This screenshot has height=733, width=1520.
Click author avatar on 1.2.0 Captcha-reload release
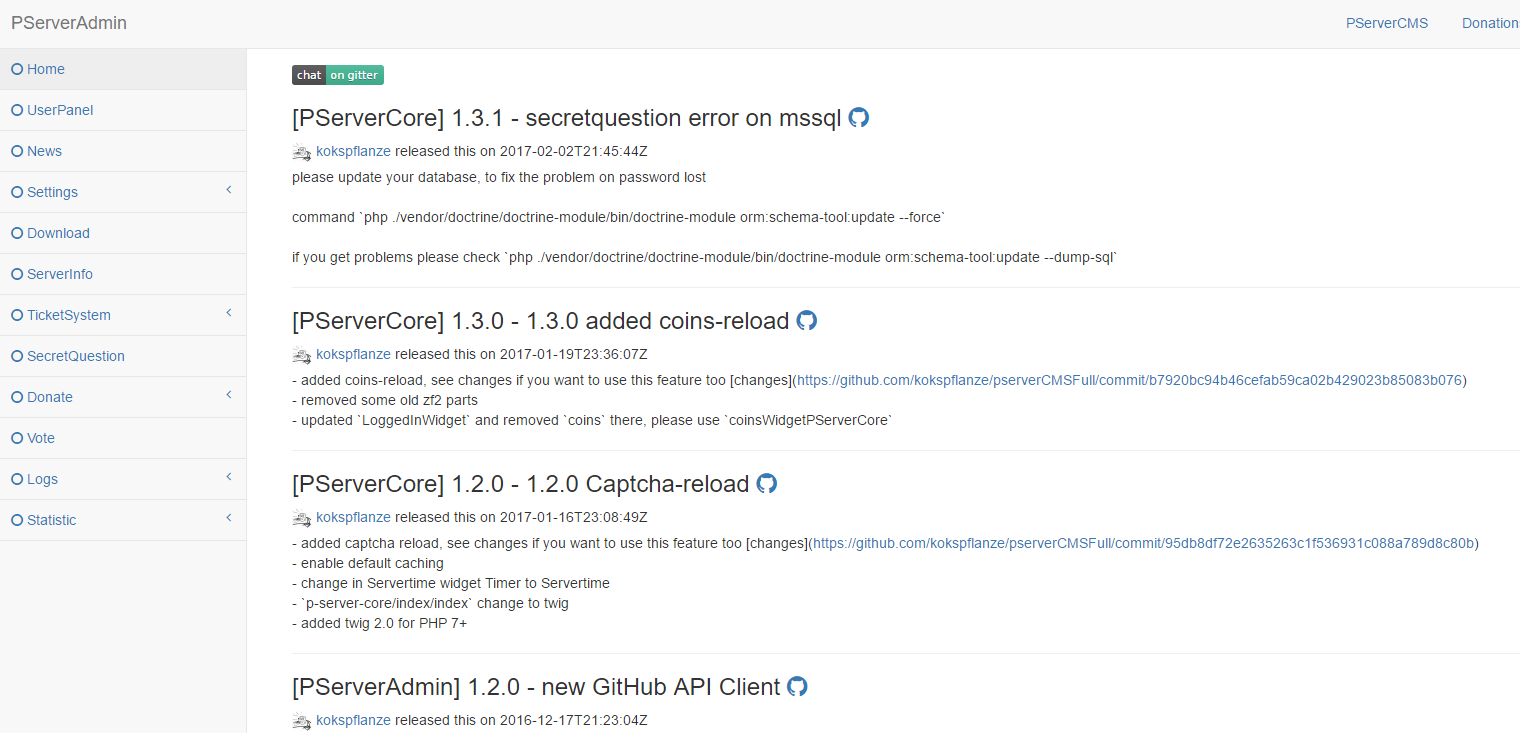(x=302, y=518)
